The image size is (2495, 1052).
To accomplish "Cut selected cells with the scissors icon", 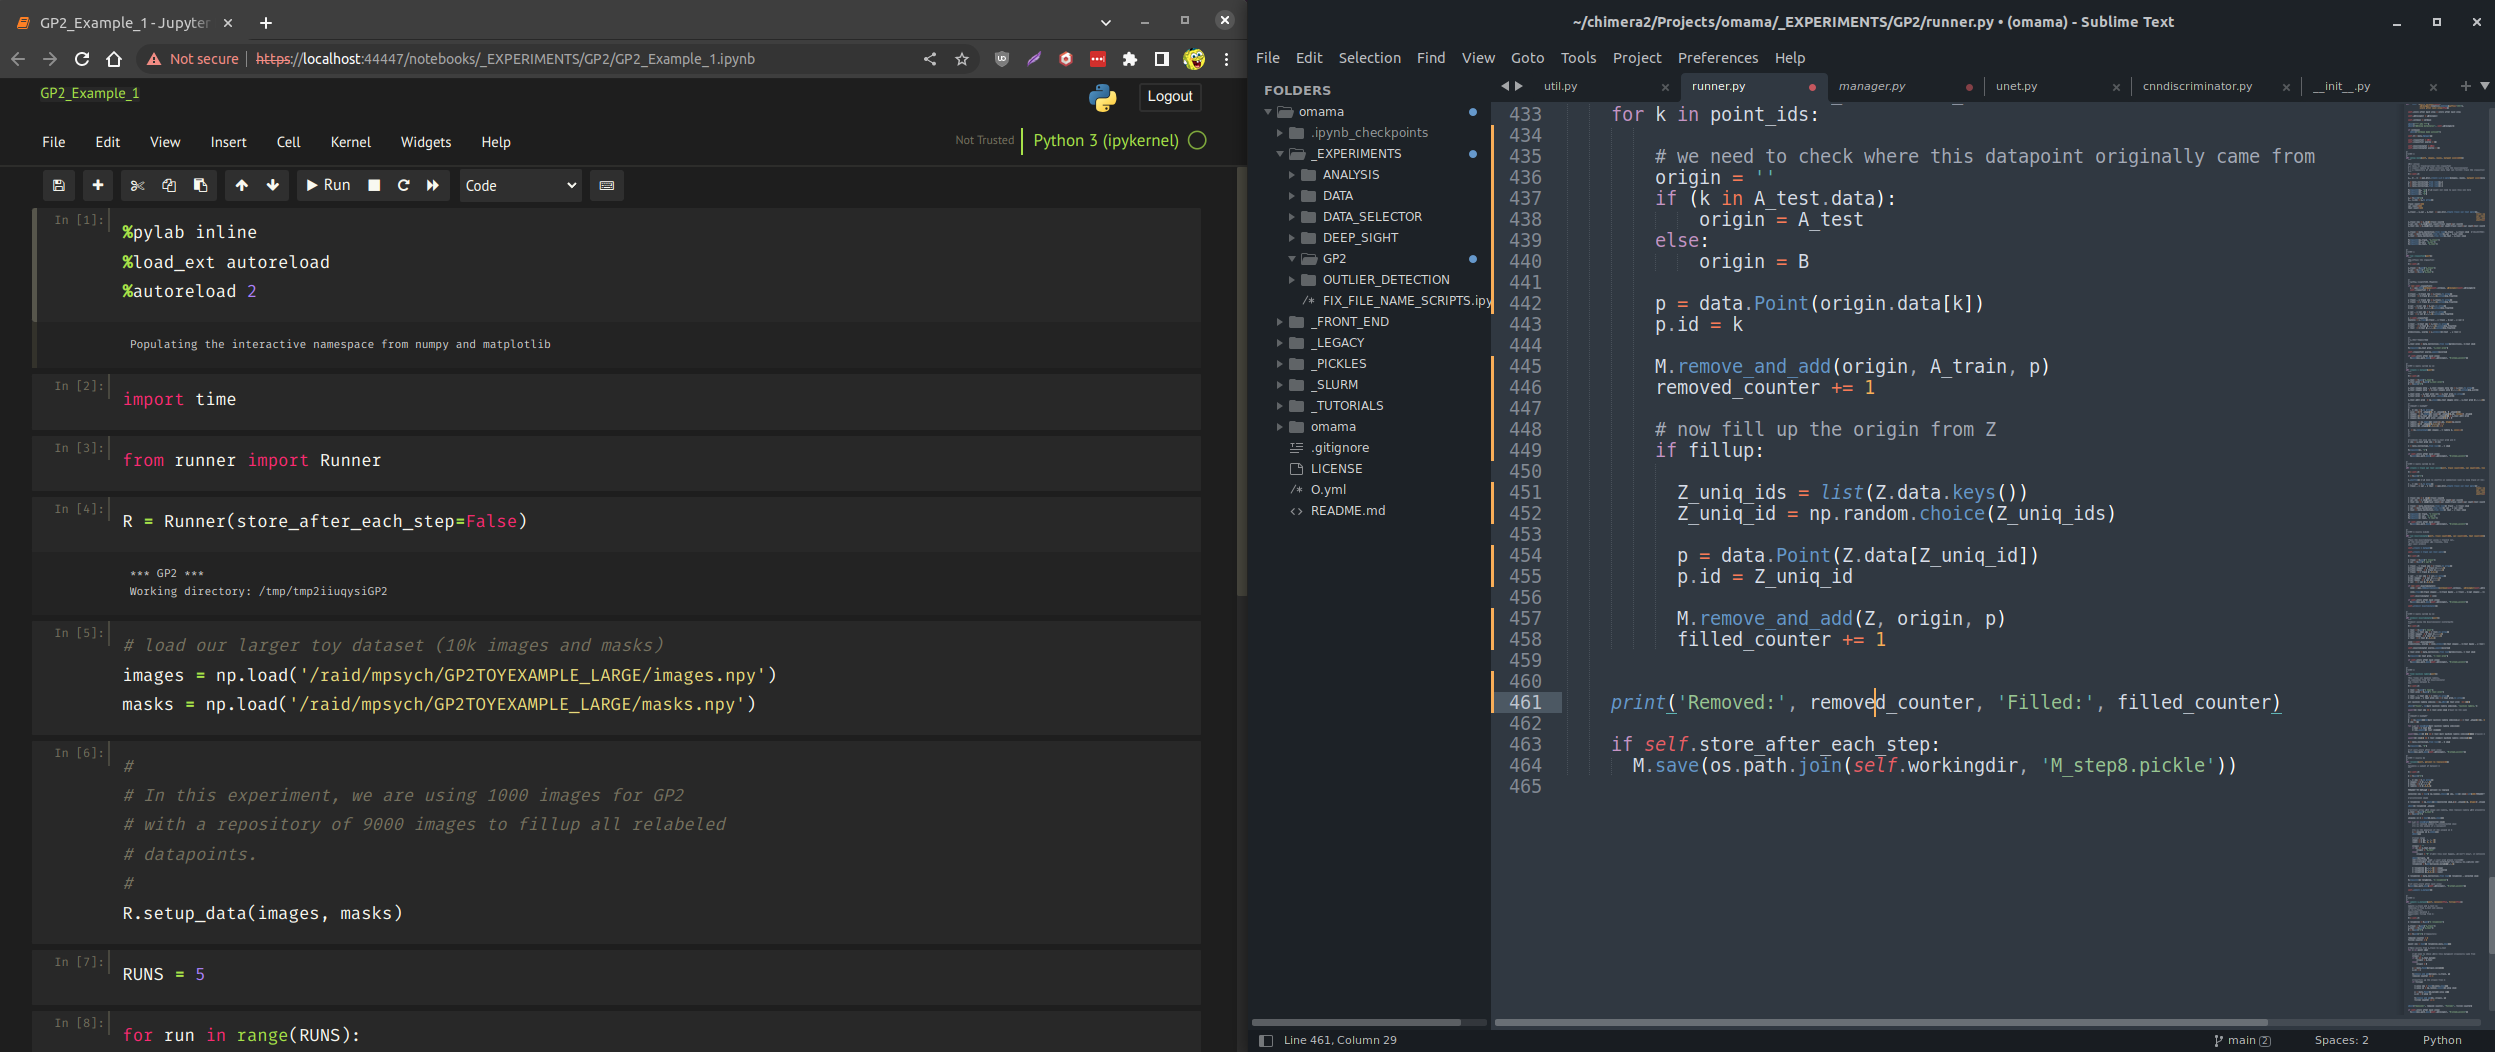I will coord(138,185).
